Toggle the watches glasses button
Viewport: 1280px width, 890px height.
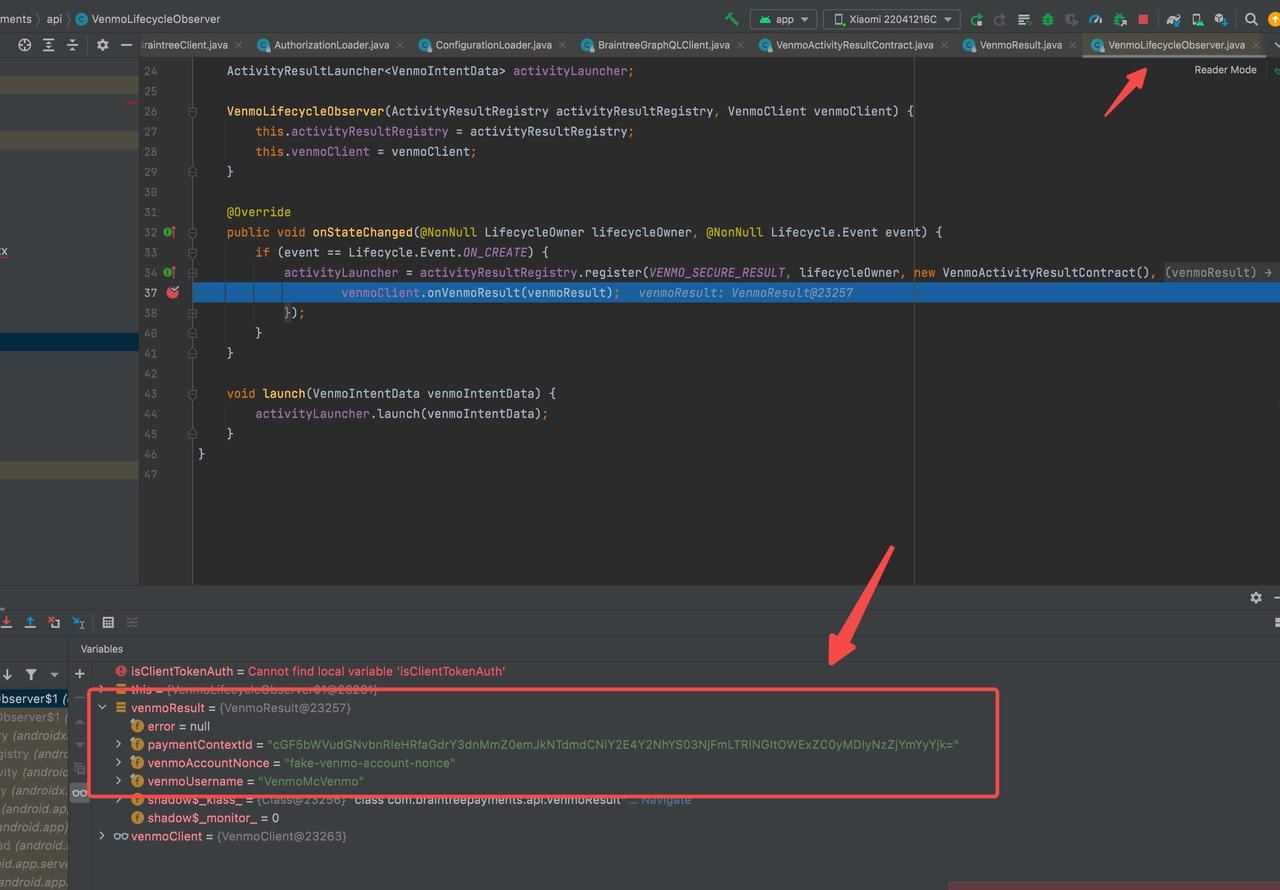(x=79, y=792)
